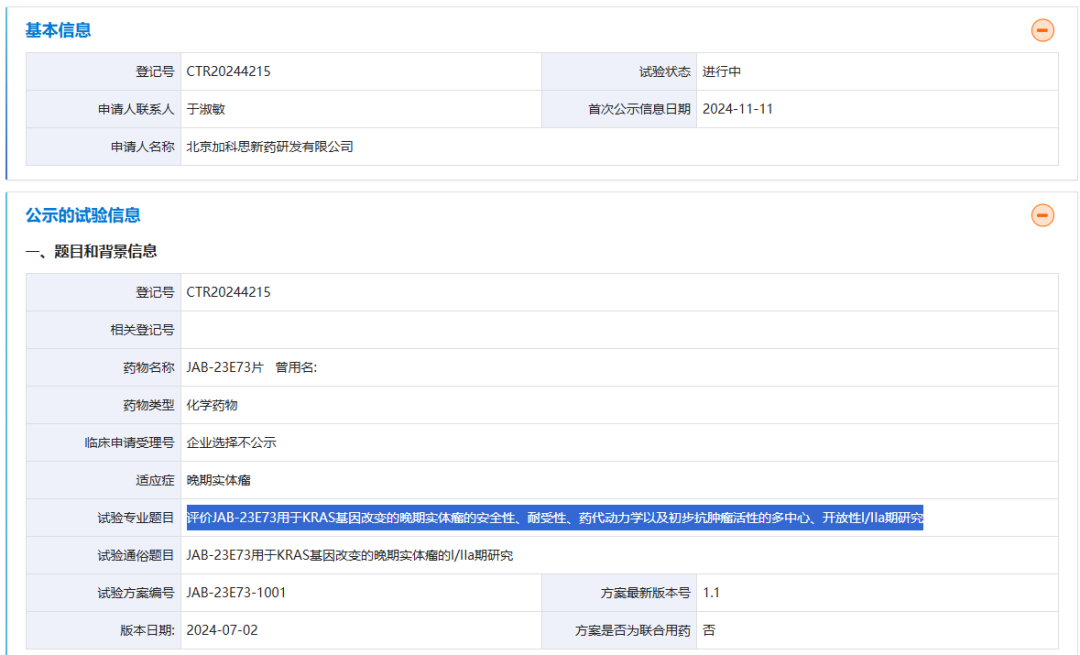This screenshot has width=1080, height=655.
Task: Click the 试验通俗题目 title text
Action: [349, 555]
